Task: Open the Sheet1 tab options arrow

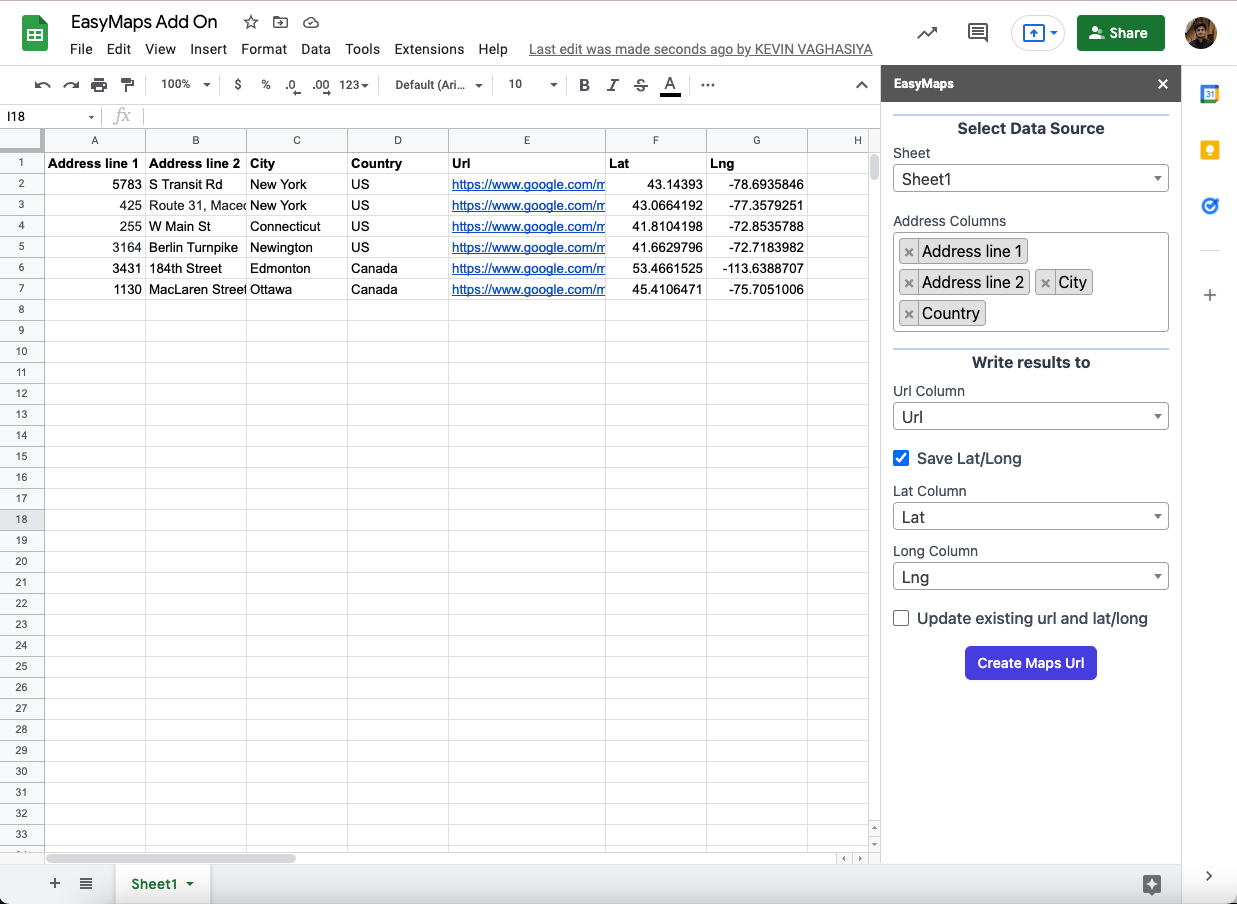Action: pyautogui.click(x=190, y=884)
